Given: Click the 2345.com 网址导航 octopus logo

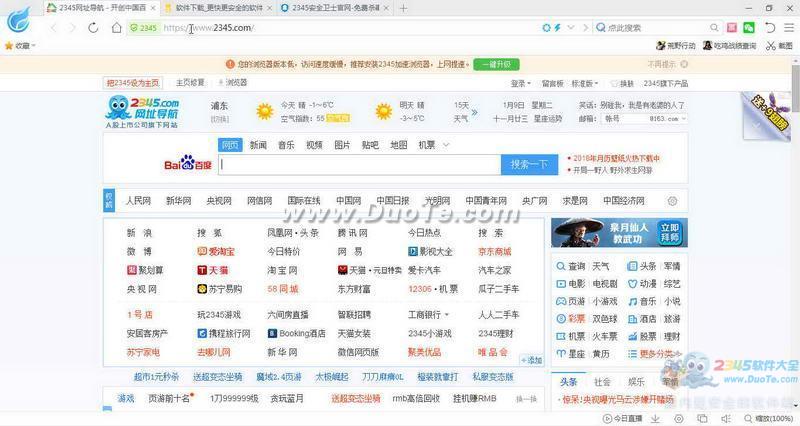Looking at the screenshot, I should [x=142, y=111].
